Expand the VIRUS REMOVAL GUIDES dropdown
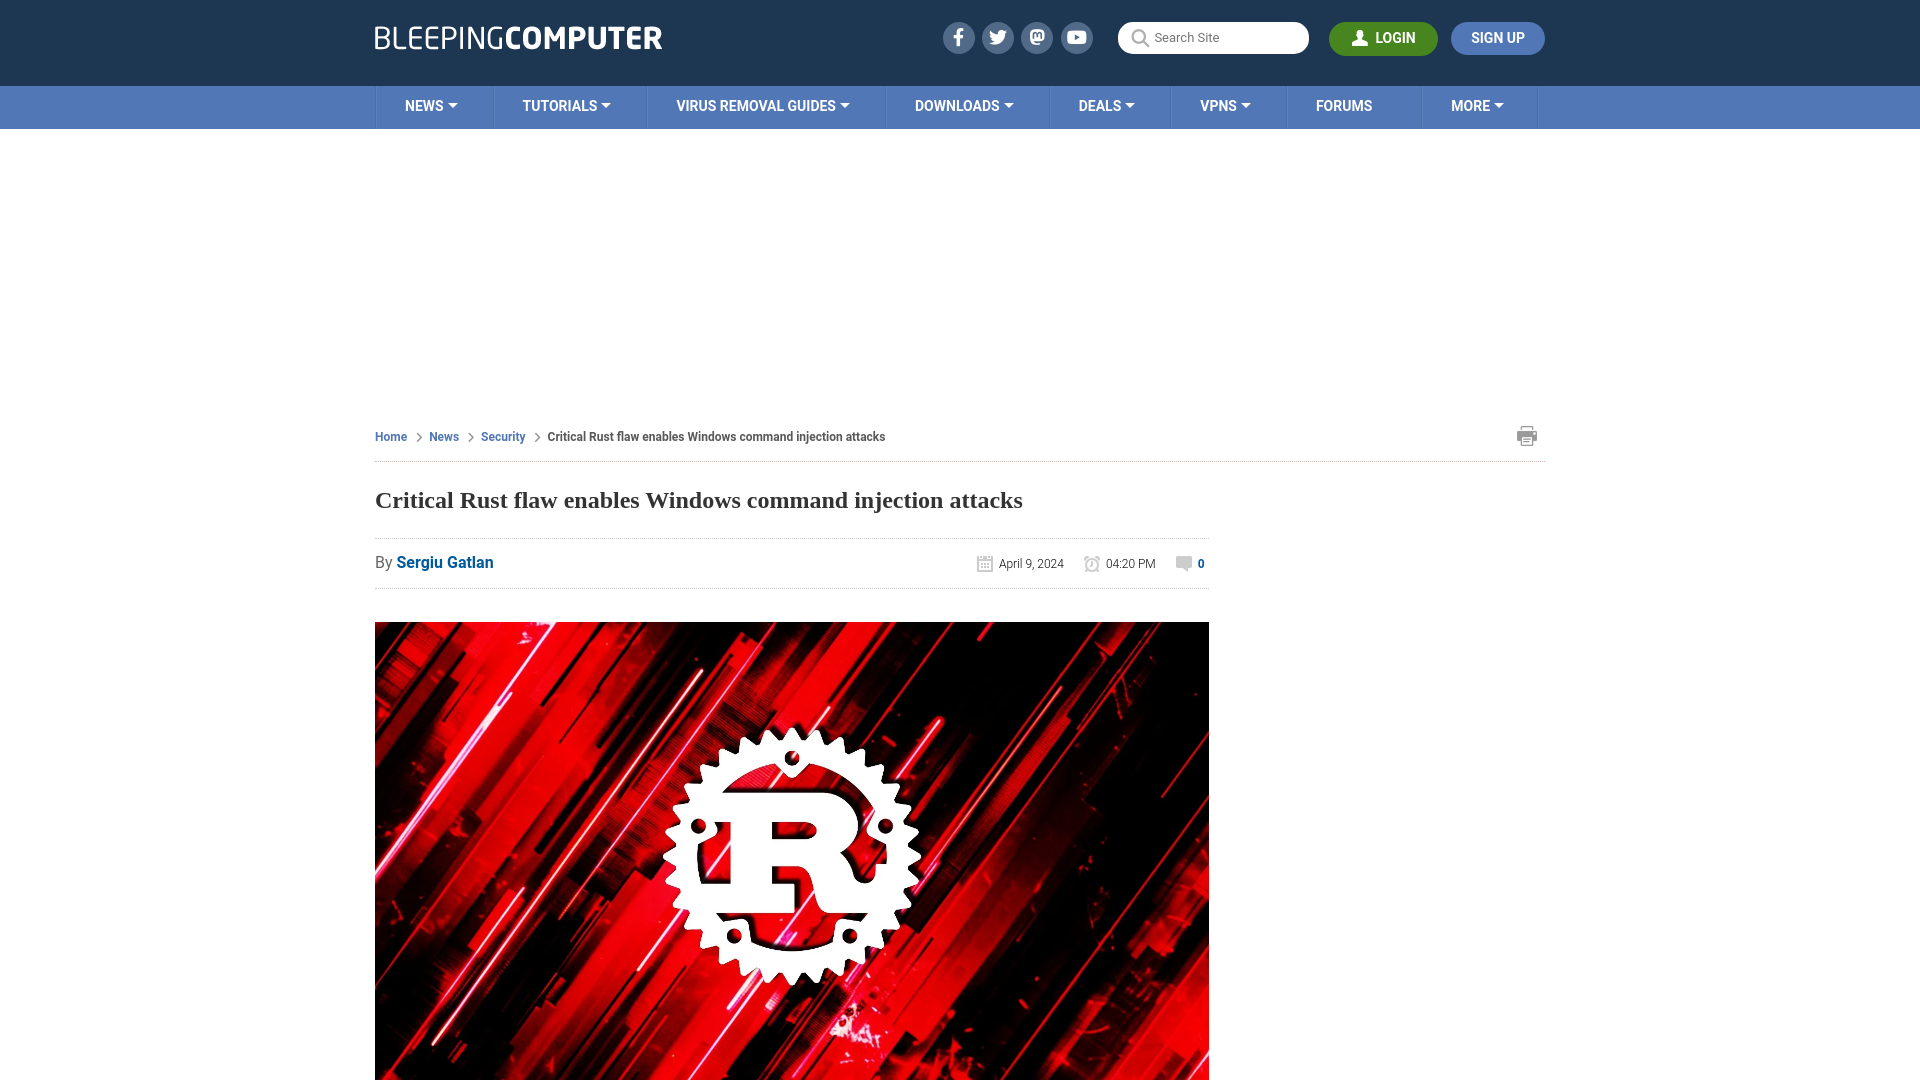The height and width of the screenshot is (1080, 1920). tap(762, 105)
